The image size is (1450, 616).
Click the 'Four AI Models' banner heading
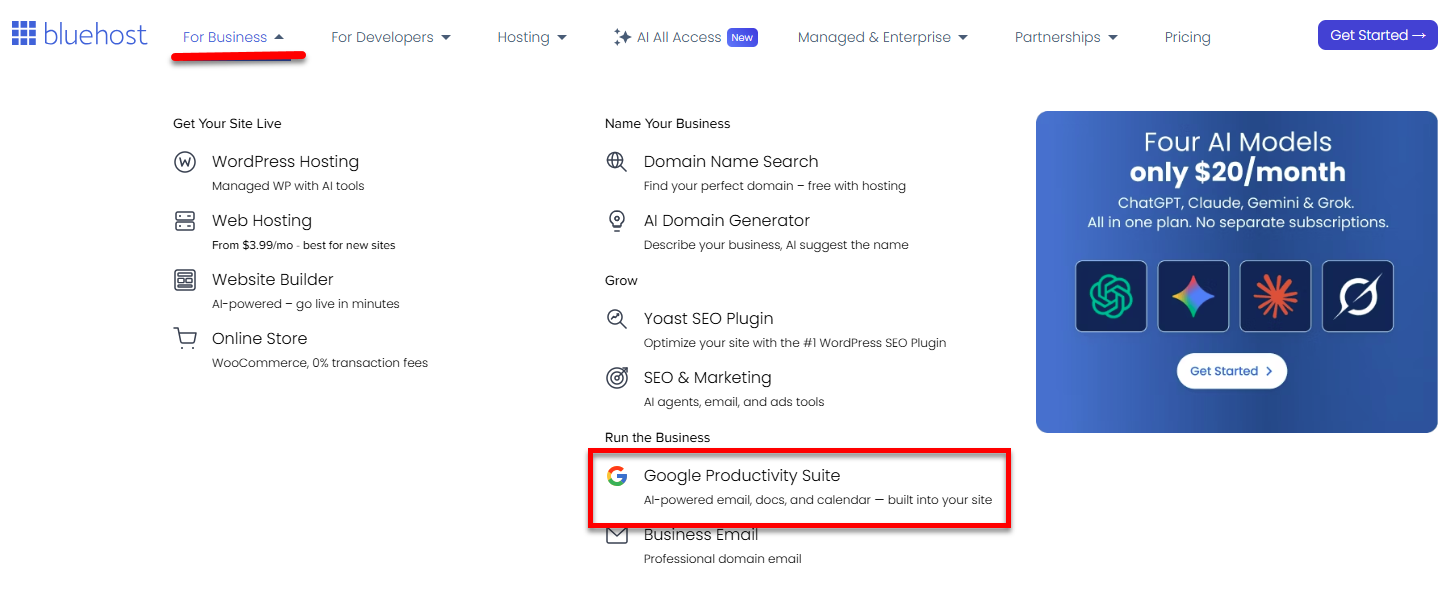1238,142
